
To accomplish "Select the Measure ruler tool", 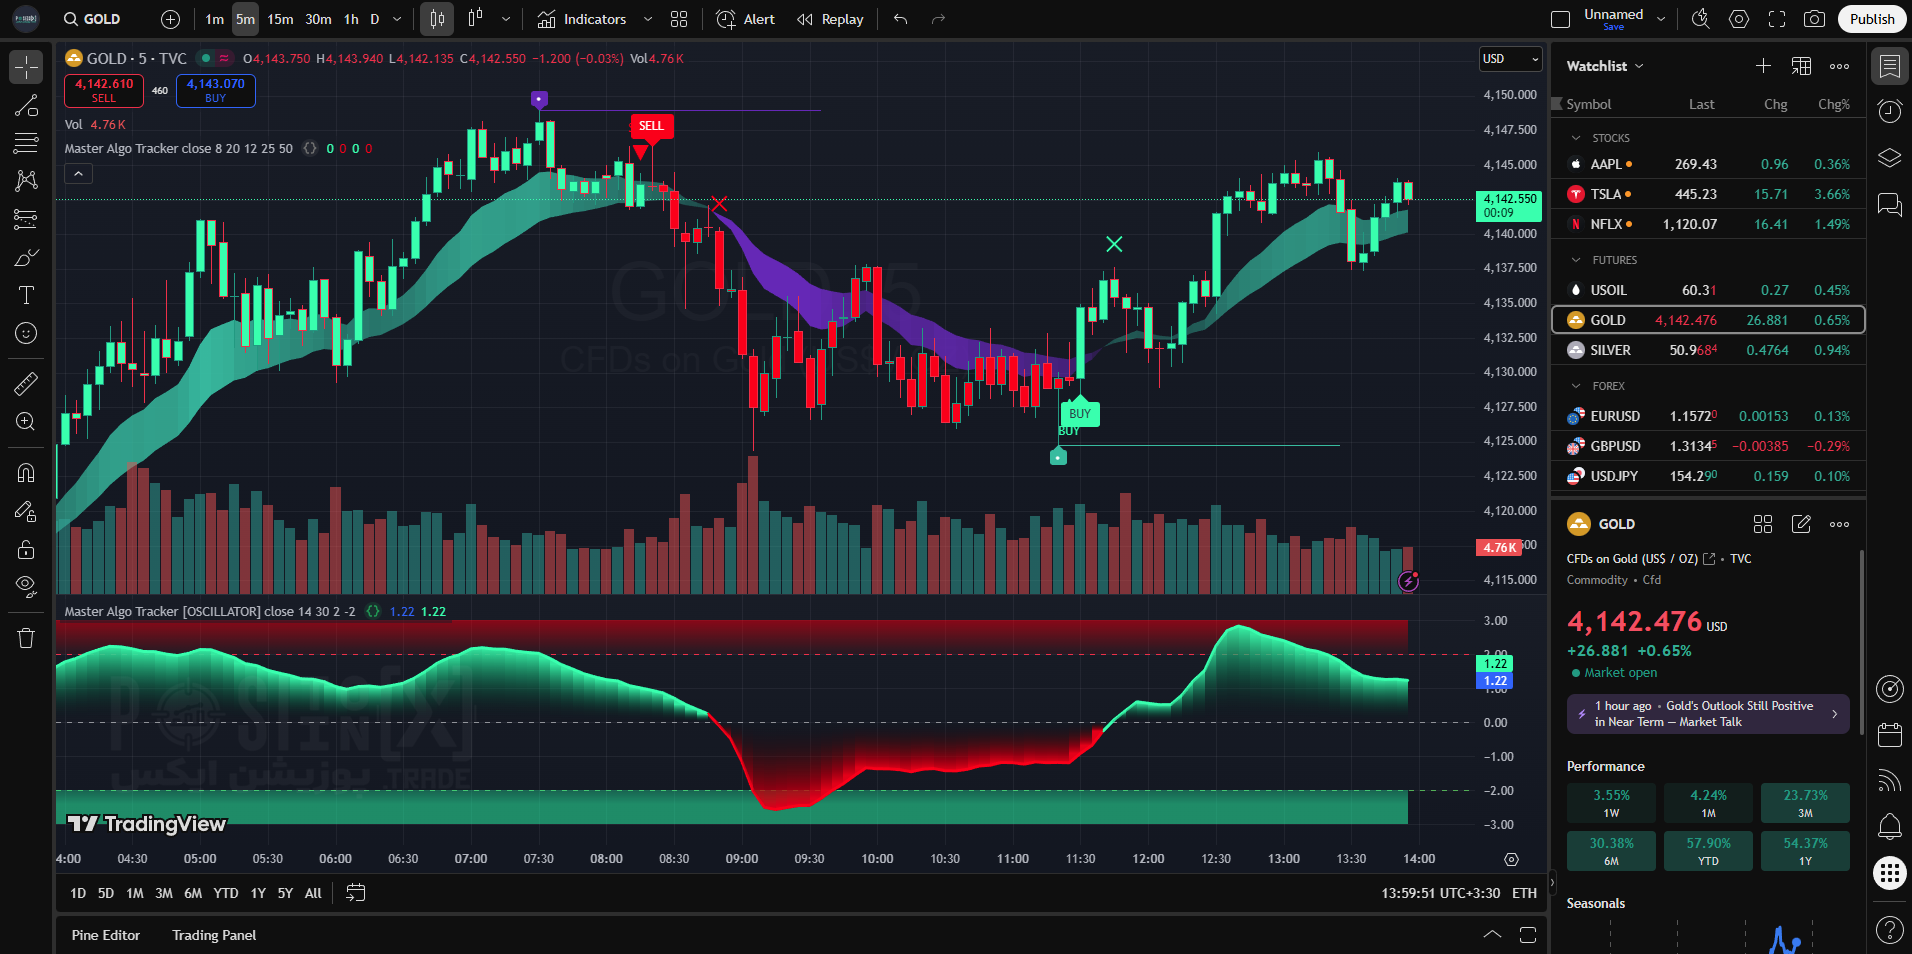I will tap(26, 383).
